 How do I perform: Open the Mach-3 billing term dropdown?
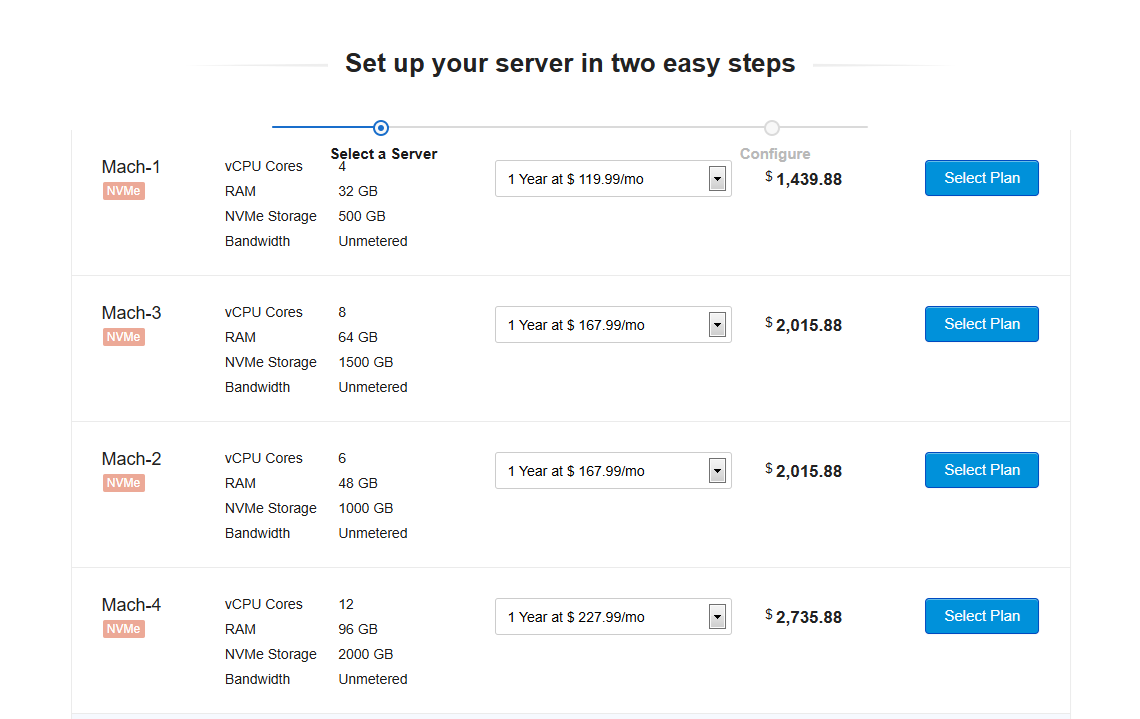click(x=613, y=325)
